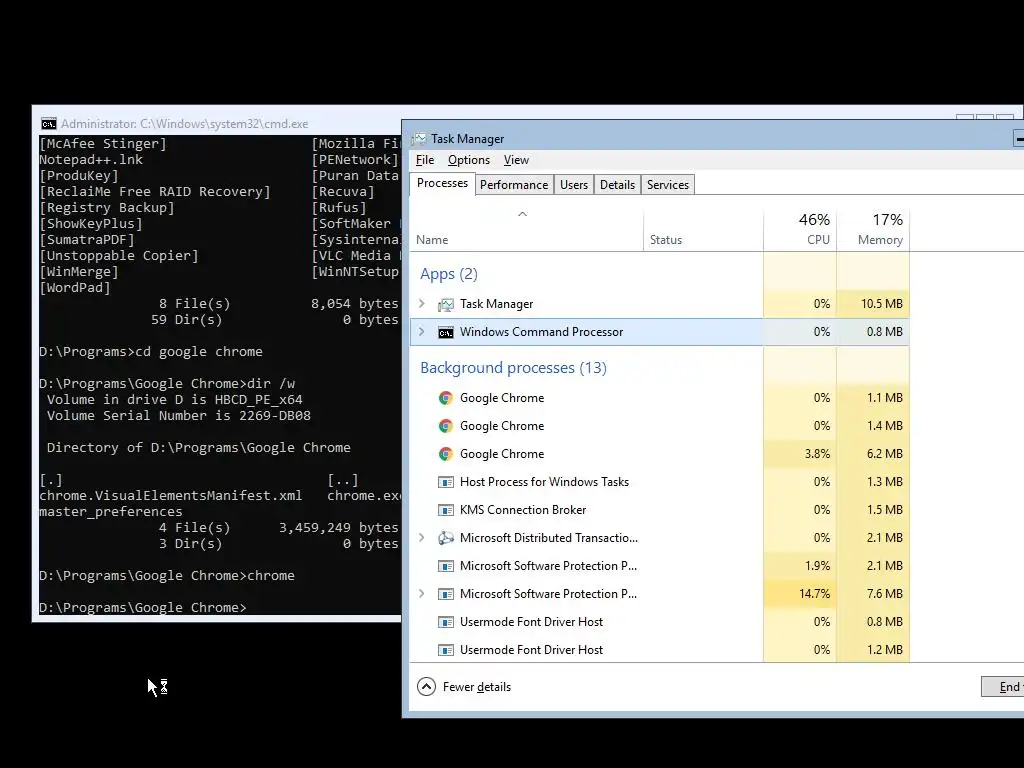Click the Host Process for Windows Tasks icon
Viewport: 1024px width, 768px height.
(445, 482)
